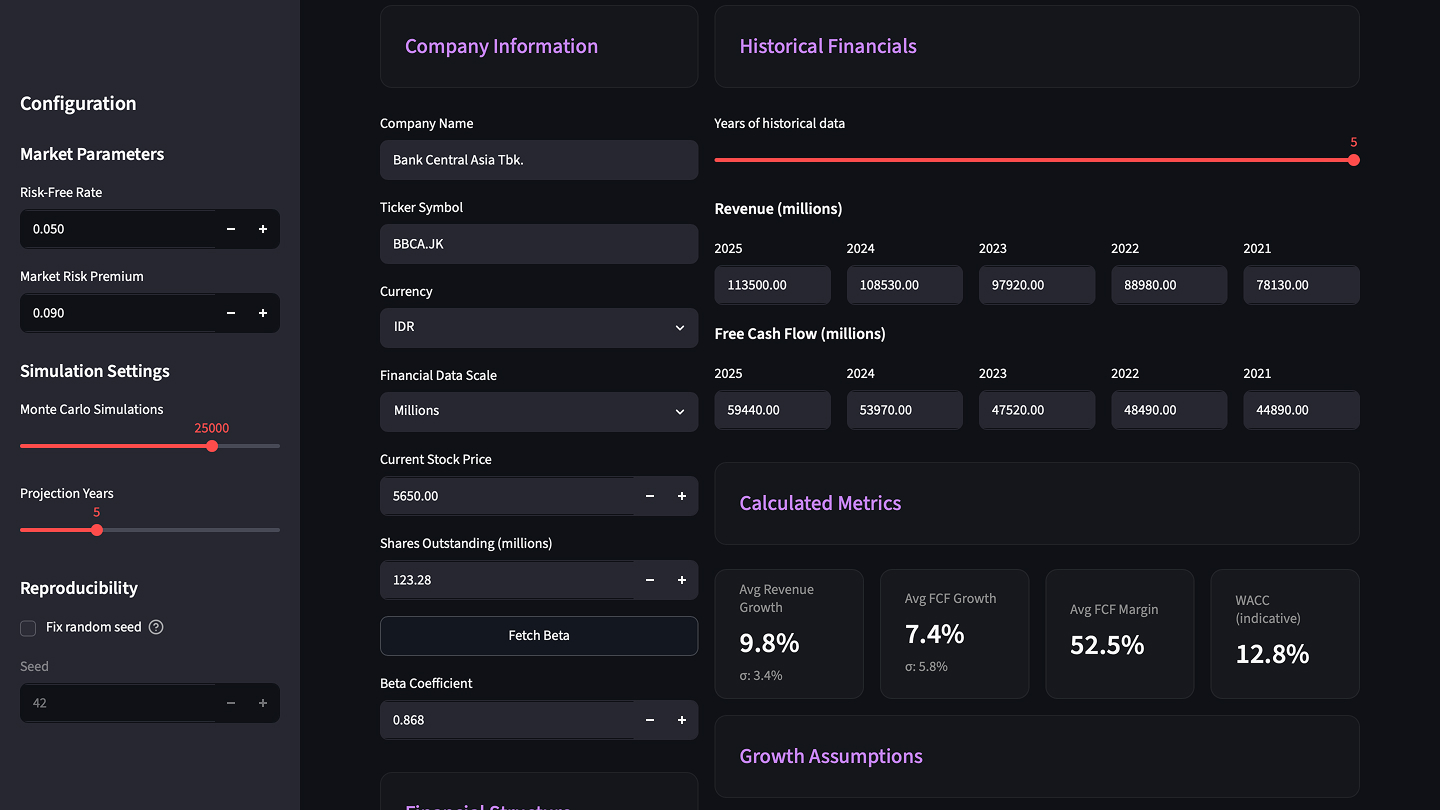Open the help tooltip icon beside Fix random seed
This screenshot has width=1440, height=810.
point(156,627)
